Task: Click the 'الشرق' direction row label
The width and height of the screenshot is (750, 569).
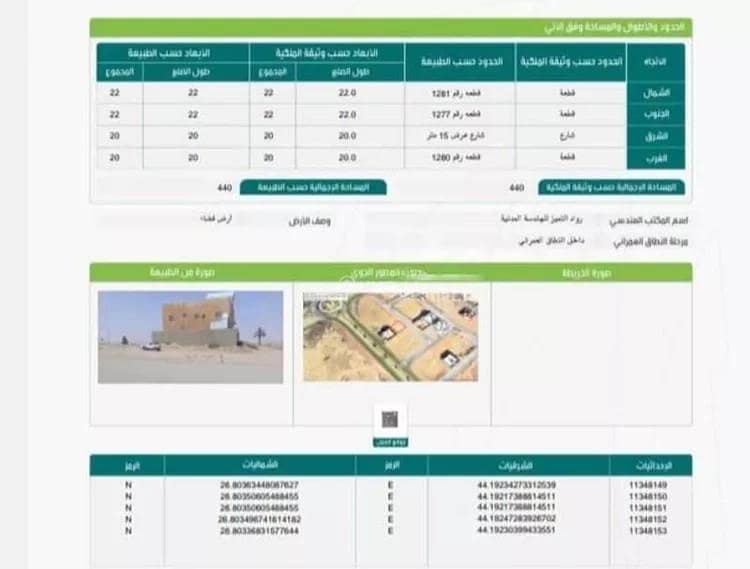Action: pos(658,136)
